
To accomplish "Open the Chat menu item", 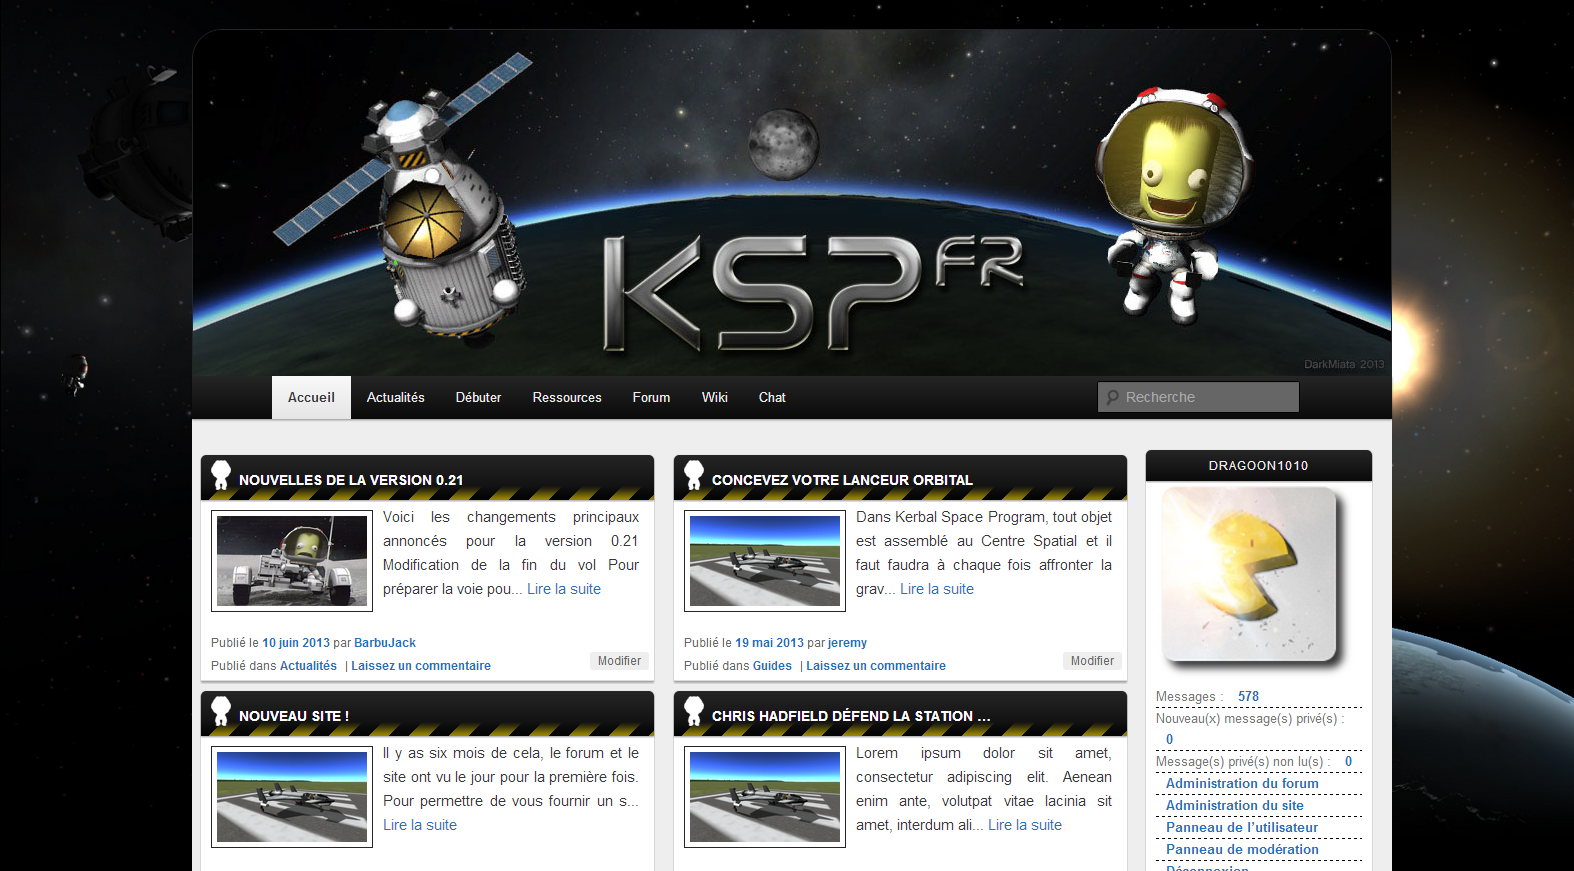I will tap(772, 397).
